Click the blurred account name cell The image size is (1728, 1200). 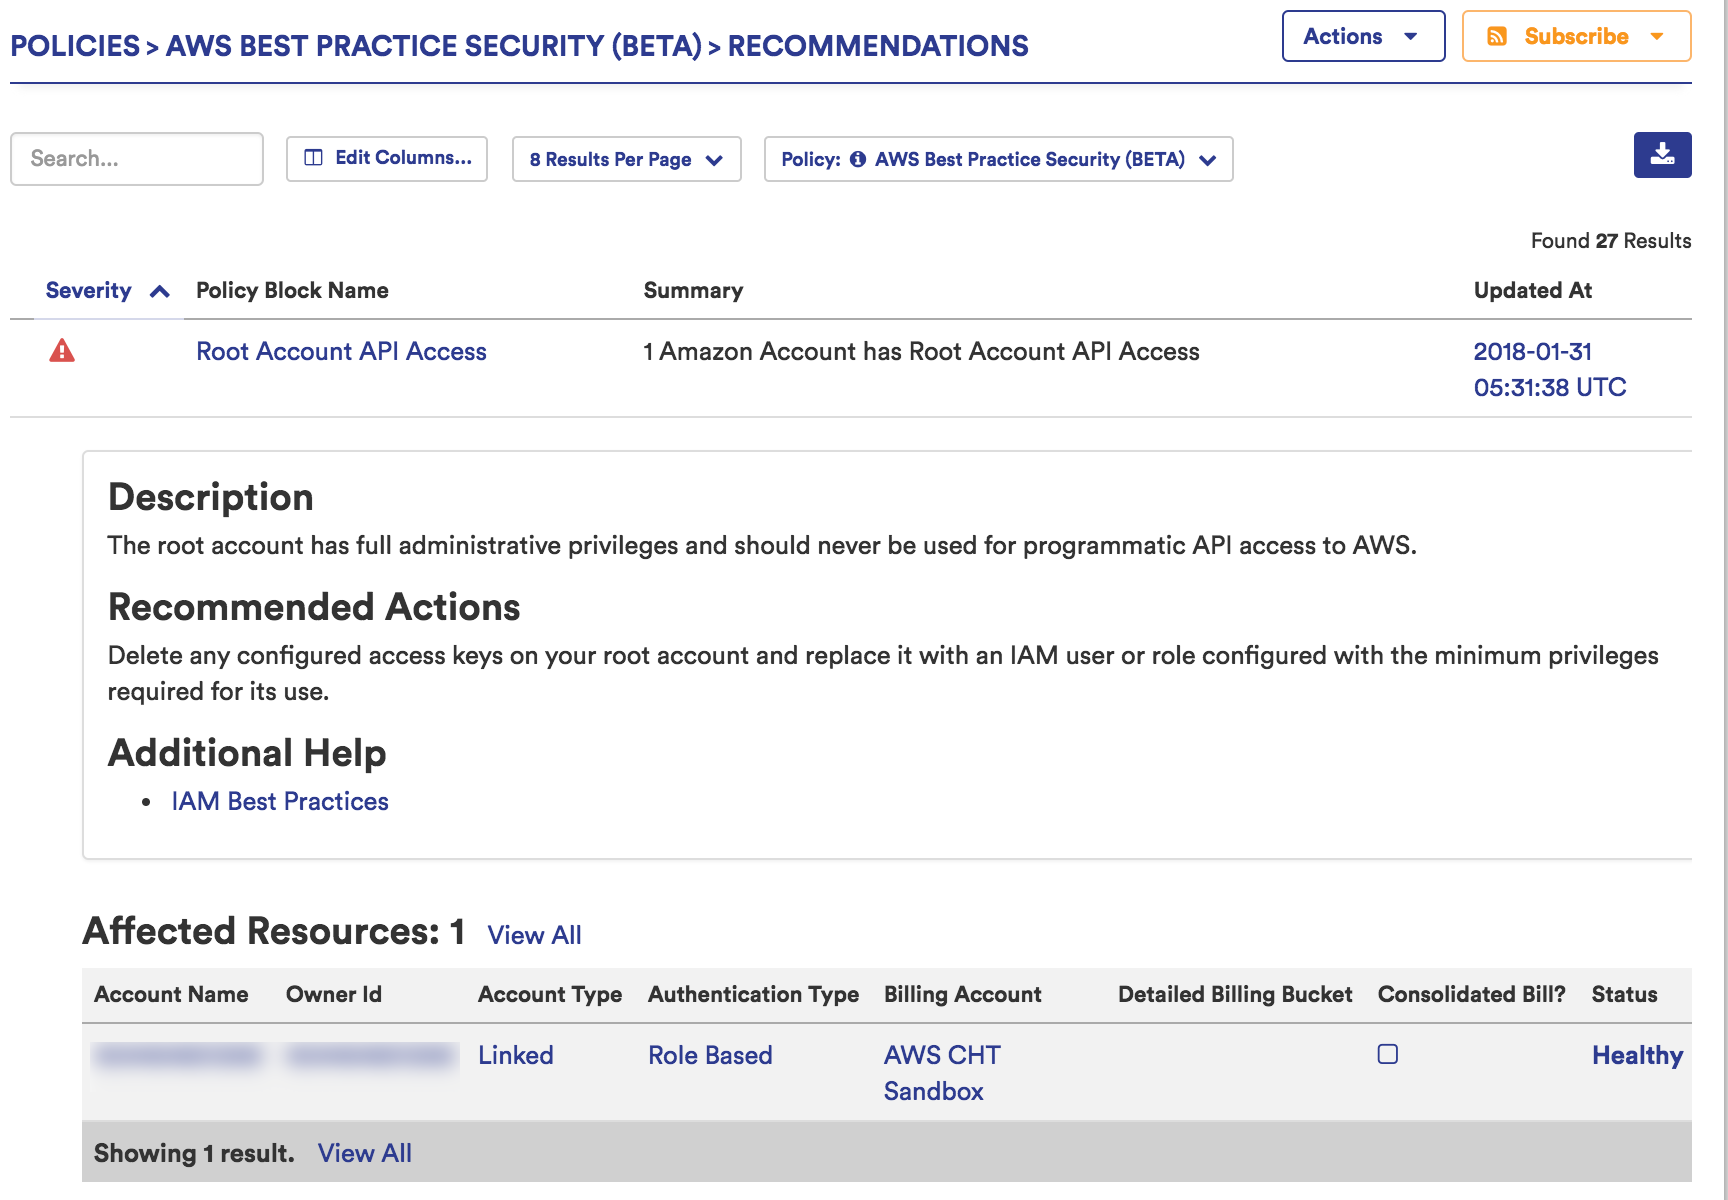coord(177,1056)
